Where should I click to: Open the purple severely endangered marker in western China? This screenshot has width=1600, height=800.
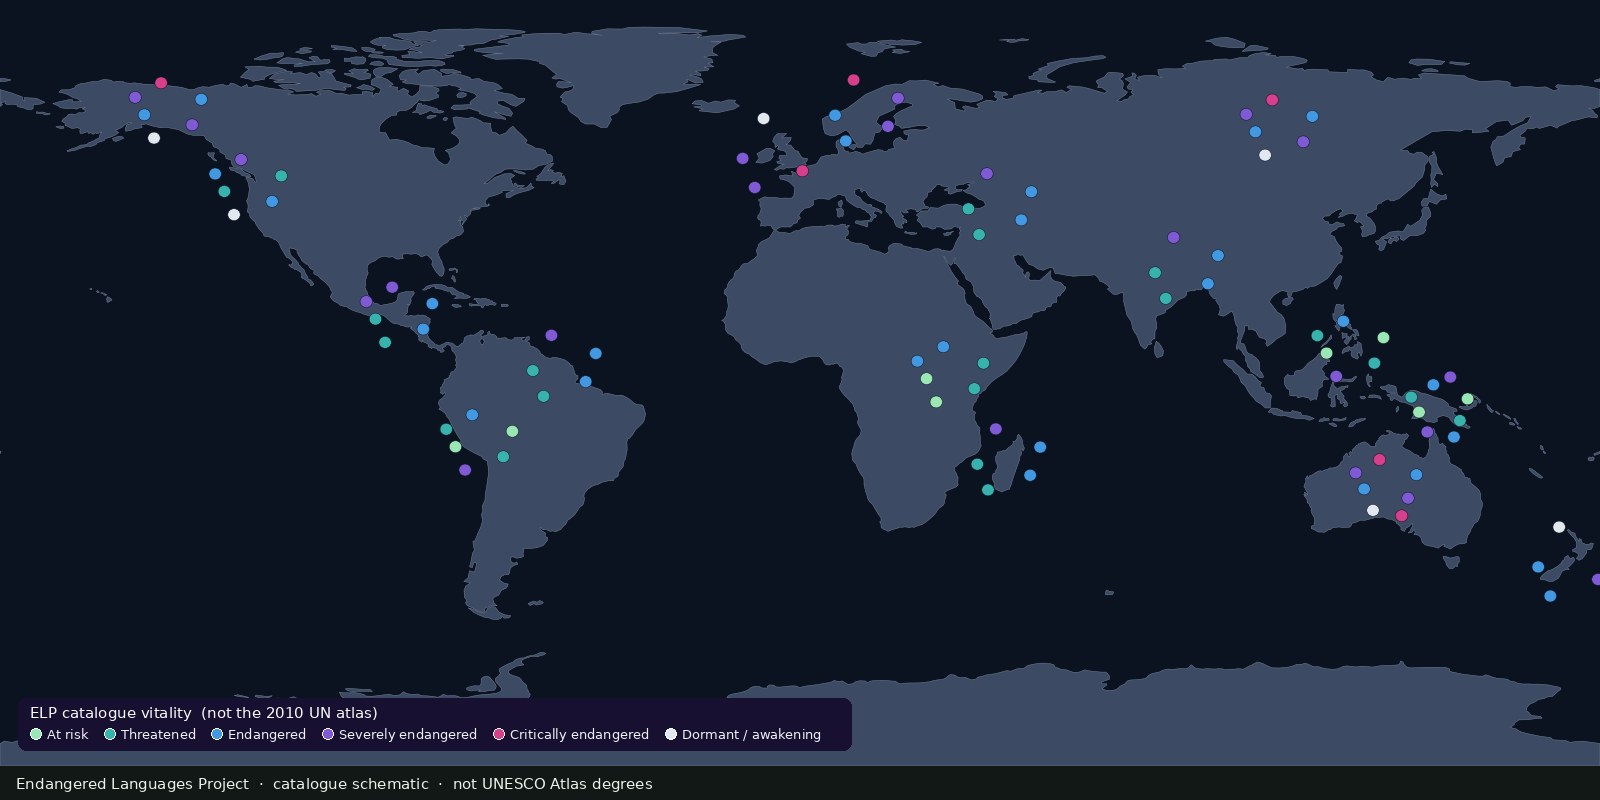tap(1174, 238)
